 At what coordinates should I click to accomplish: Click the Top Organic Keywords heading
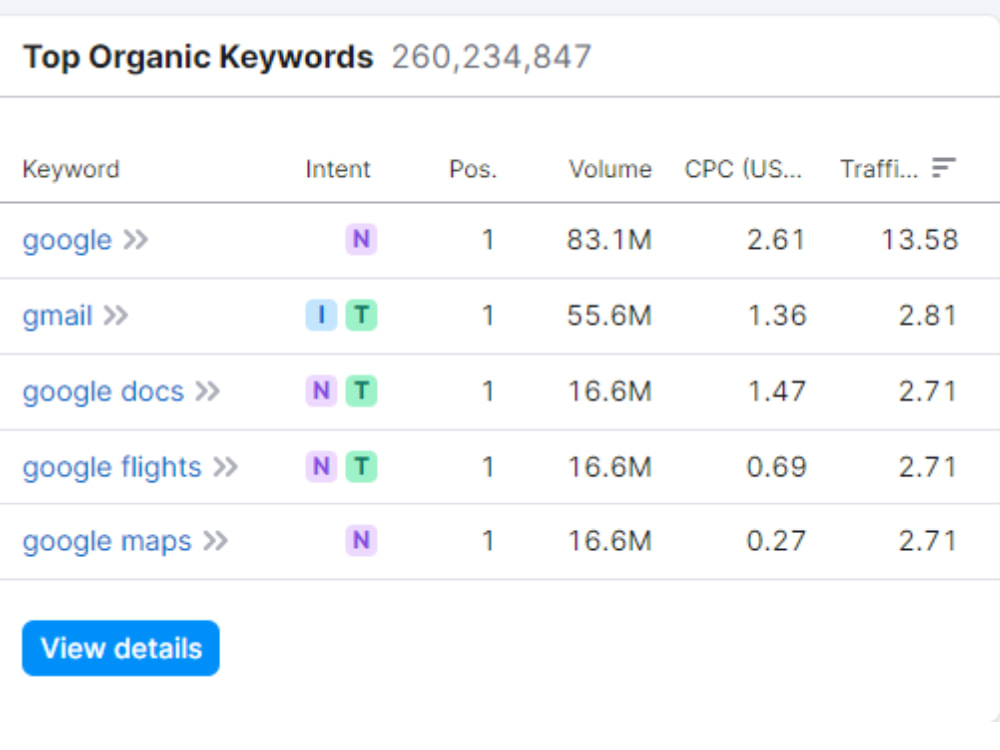(x=198, y=57)
